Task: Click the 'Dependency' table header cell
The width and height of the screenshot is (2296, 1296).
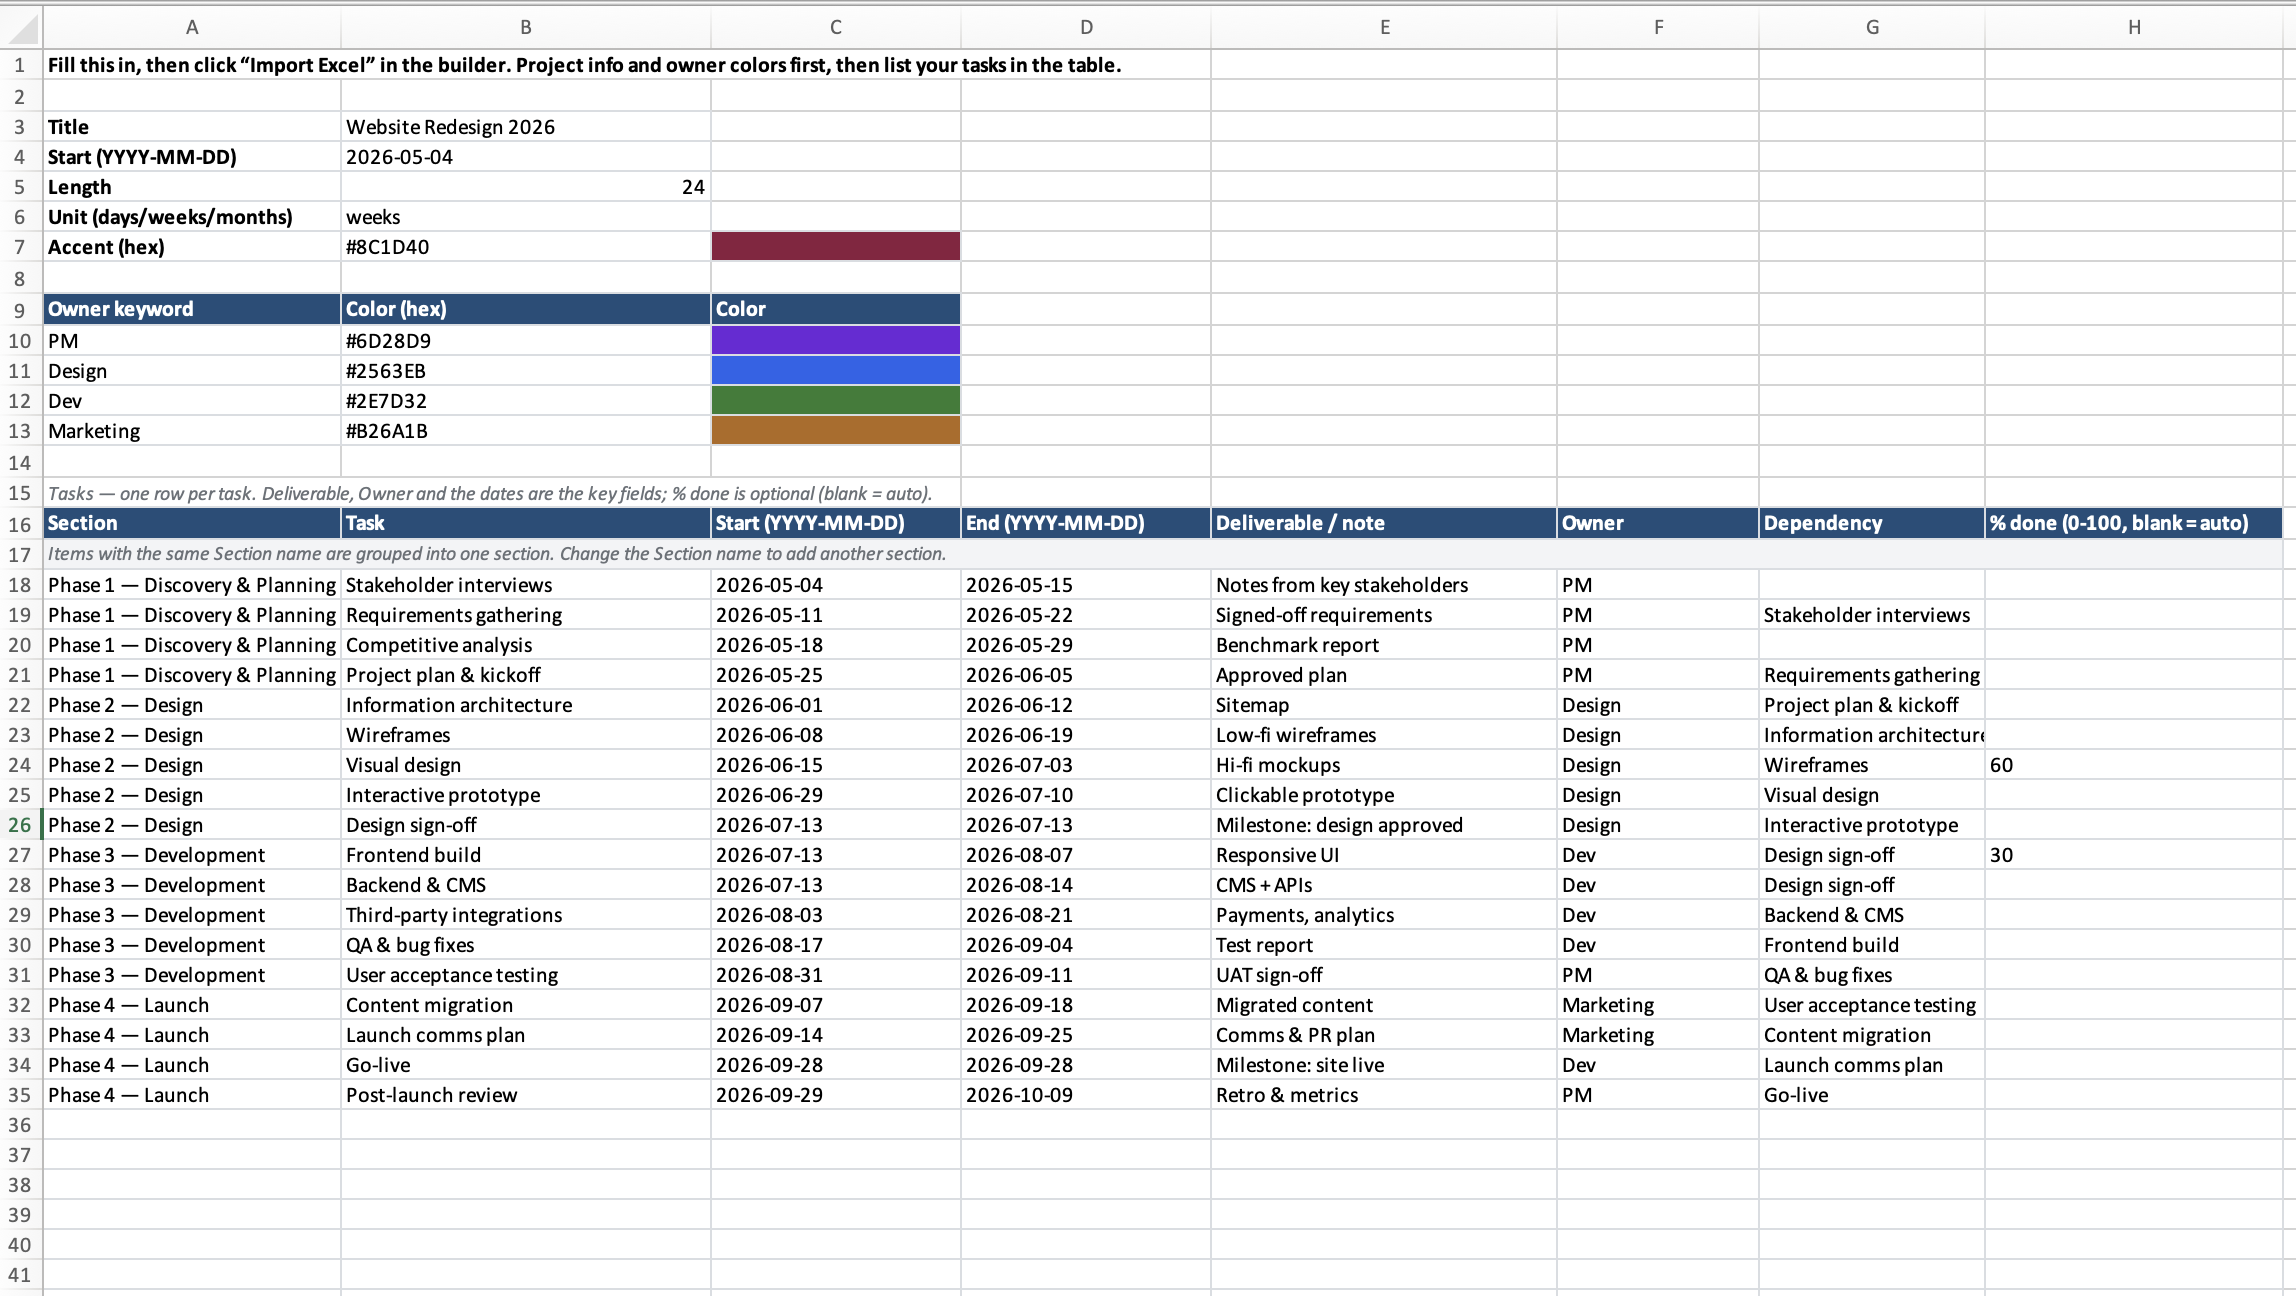Action: pyautogui.click(x=1872, y=523)
